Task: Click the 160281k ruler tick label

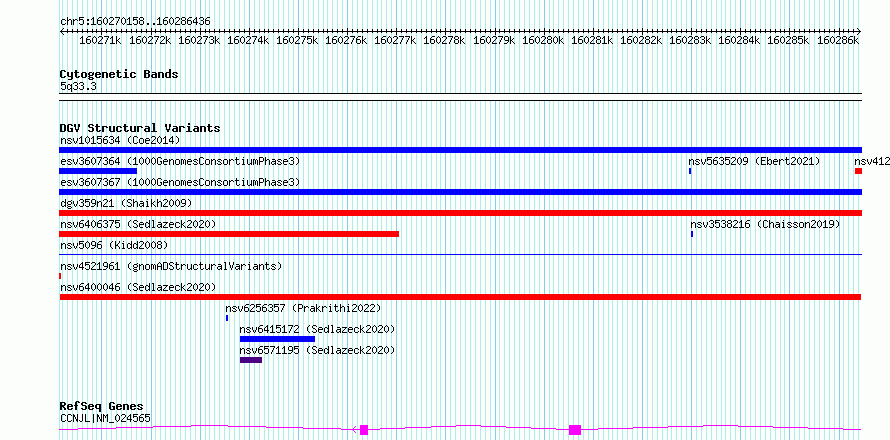Action: (x=592, y=40)
